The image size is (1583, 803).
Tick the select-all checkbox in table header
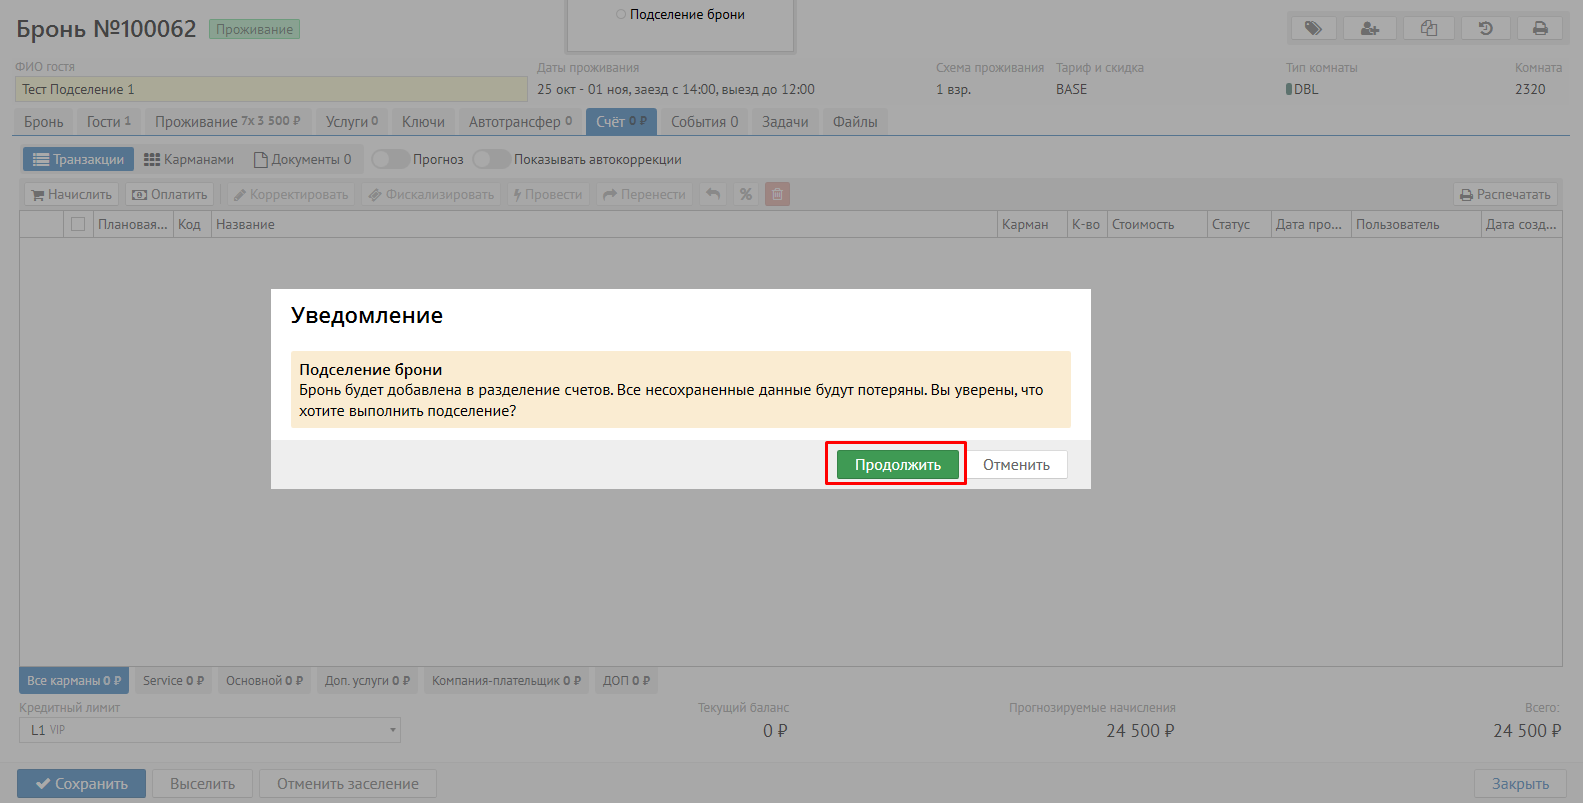(78, 224)
